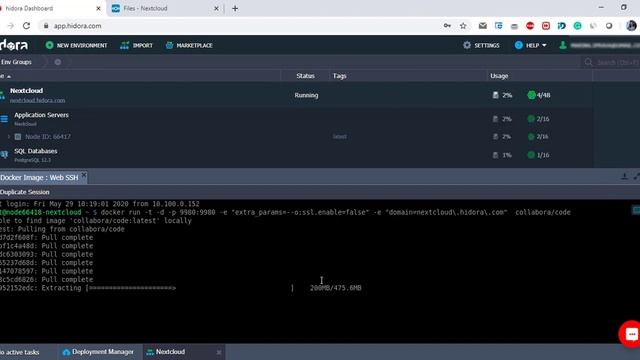Click the forward navigation arrow
Image resolution: width=640 pixels, height=360 pixels.
tap(11, 26)
